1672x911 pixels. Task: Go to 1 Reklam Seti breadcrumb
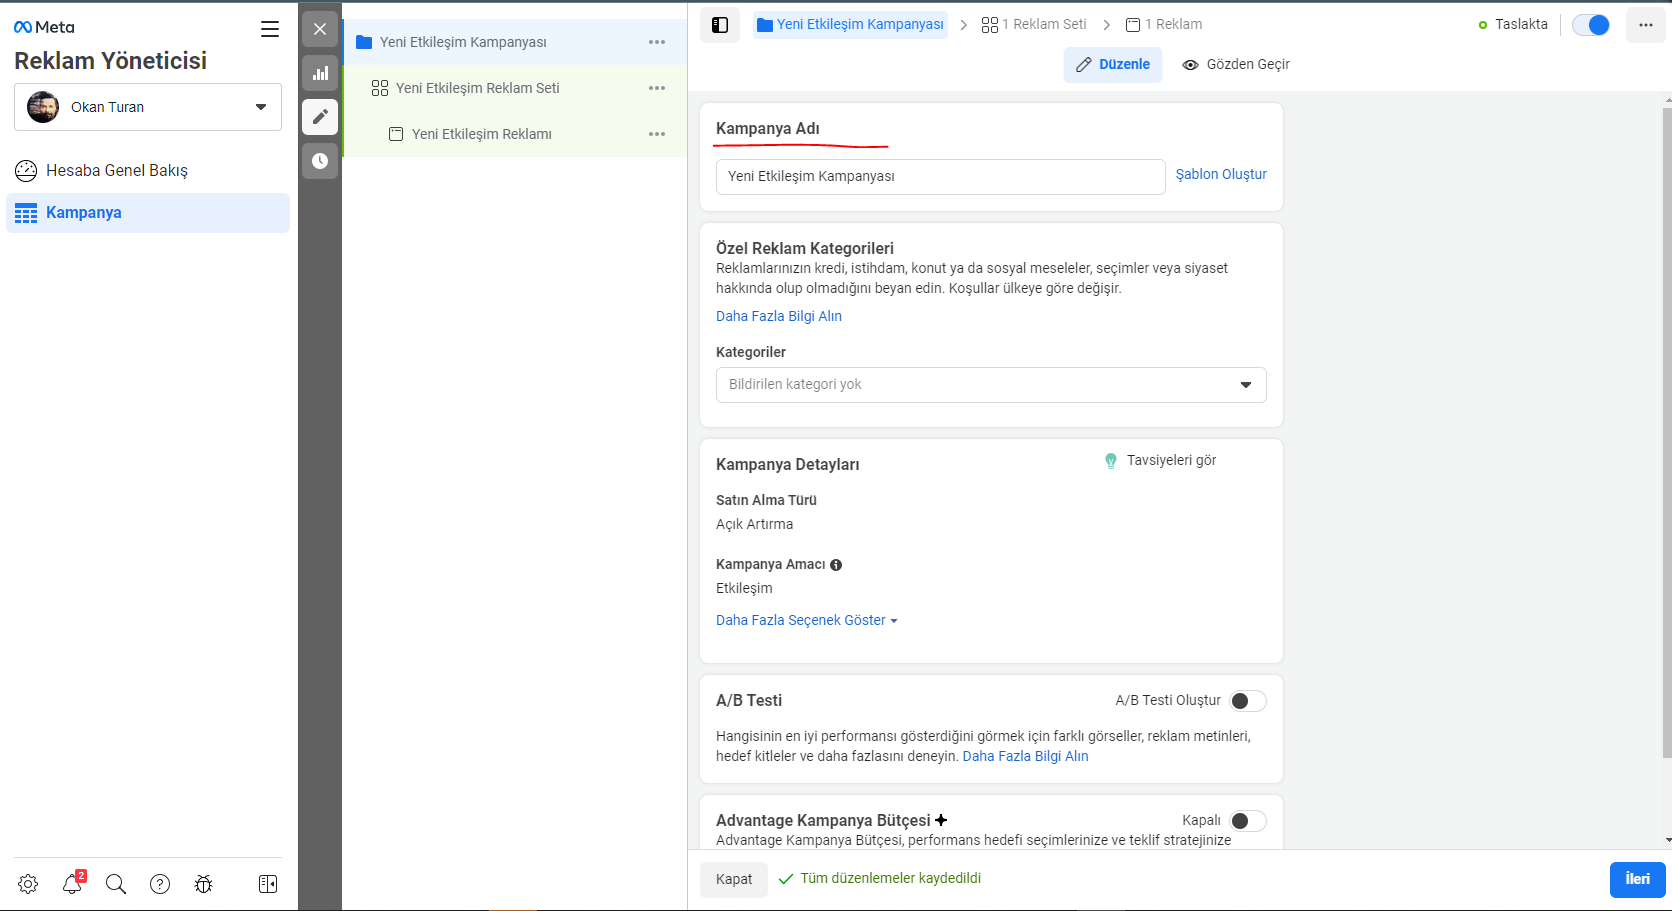1034,25
